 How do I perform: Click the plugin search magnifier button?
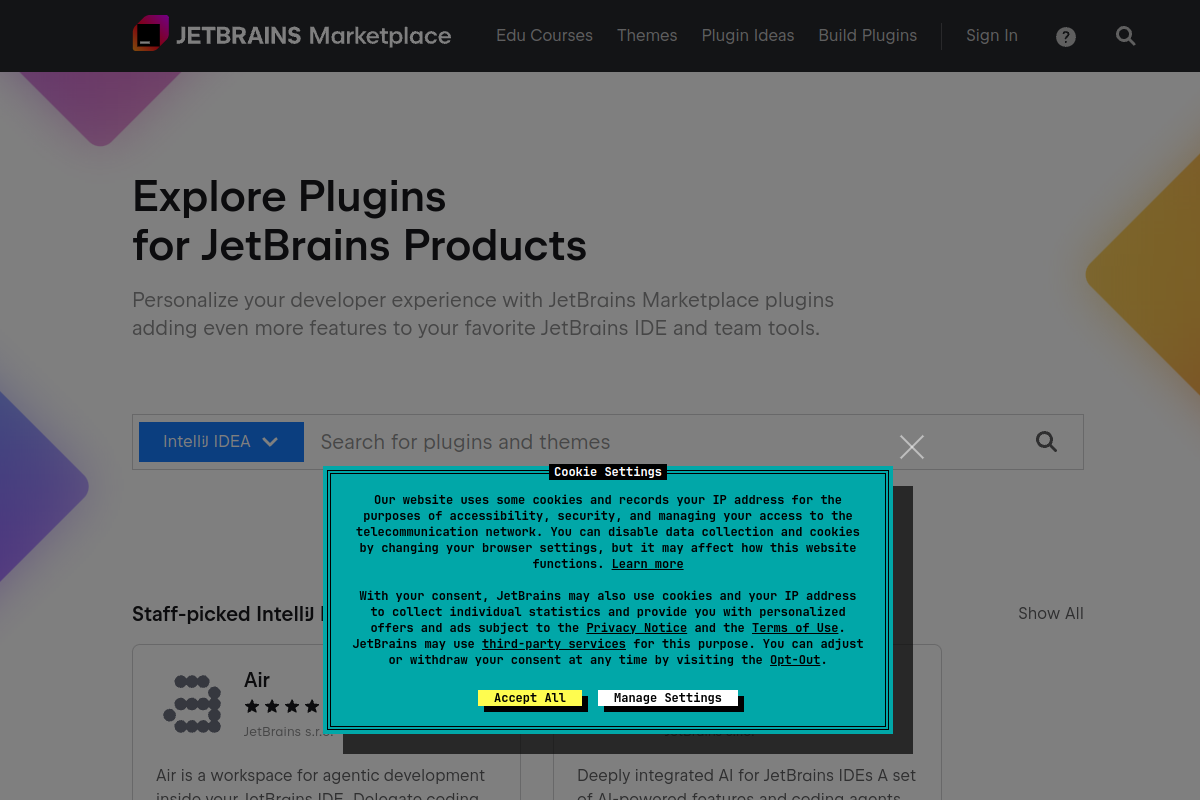coord(1046,442)
